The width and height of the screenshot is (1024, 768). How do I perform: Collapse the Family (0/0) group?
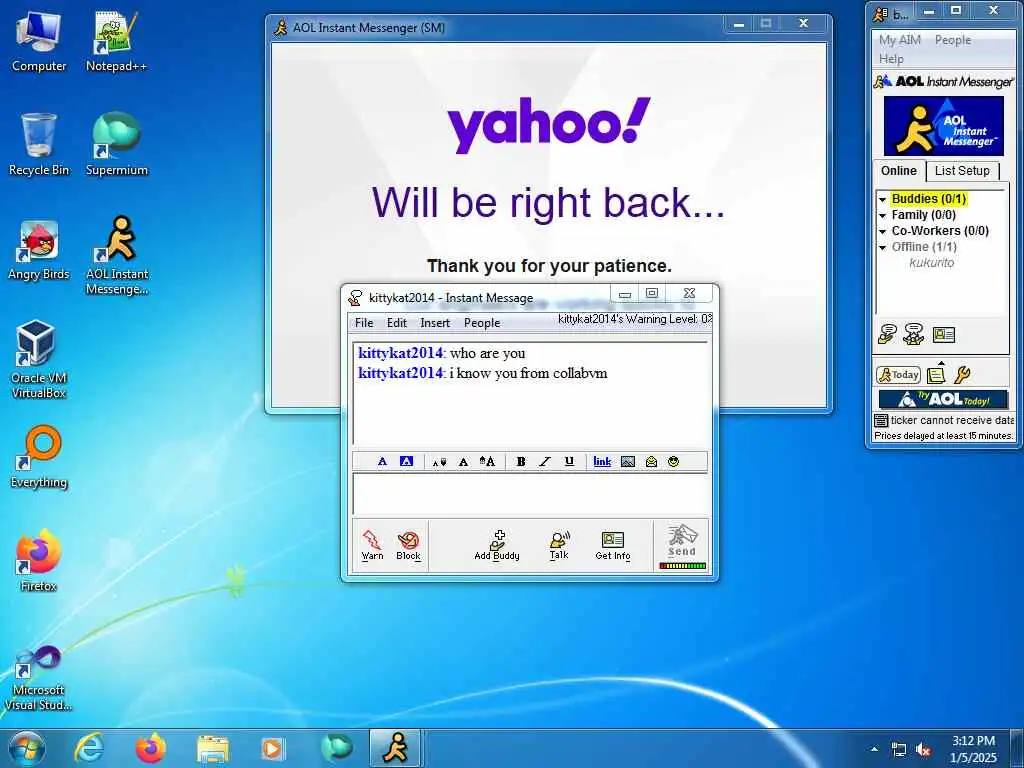(882, 215)
